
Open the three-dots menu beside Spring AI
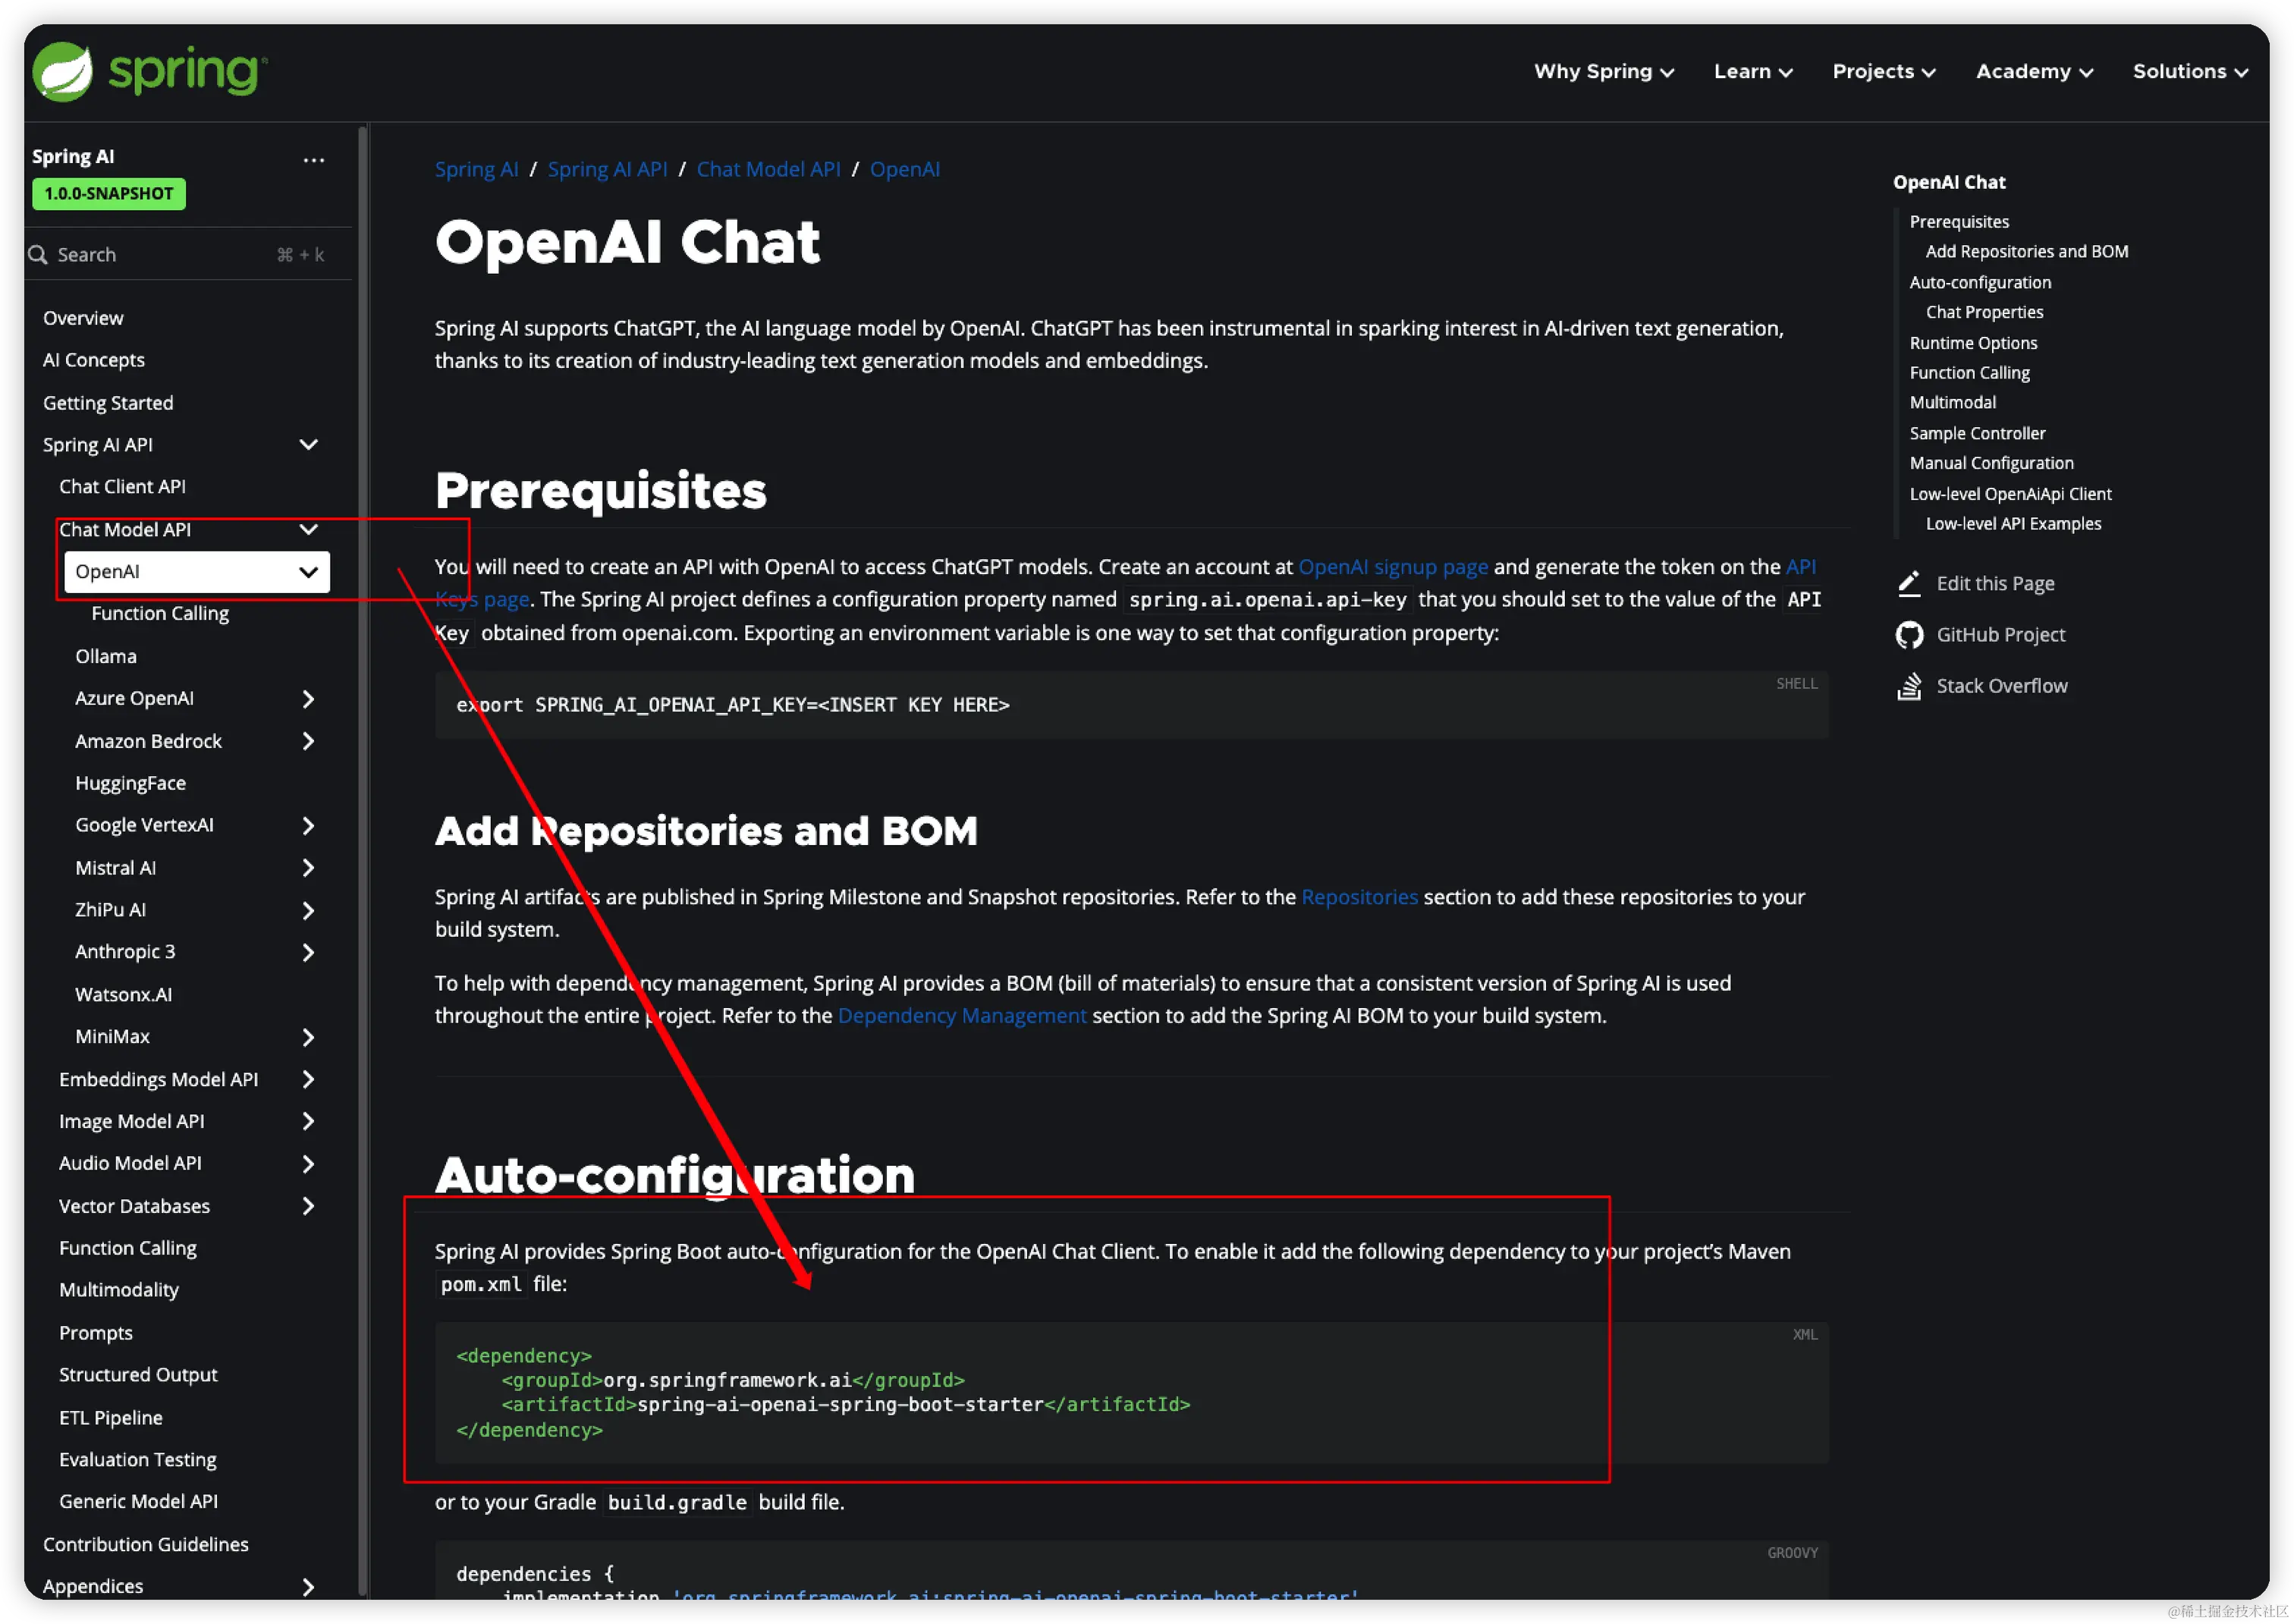coord(314,160)
